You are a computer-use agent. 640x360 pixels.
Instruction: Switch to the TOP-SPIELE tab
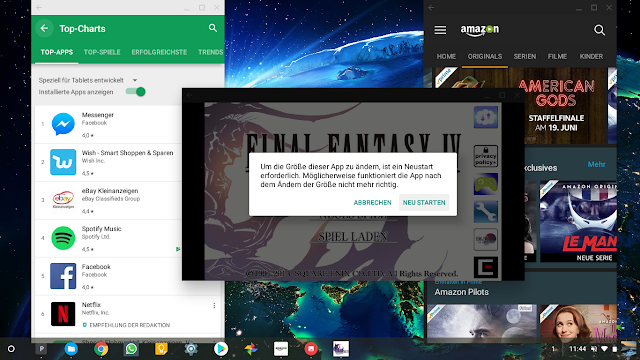coord(102,52)
